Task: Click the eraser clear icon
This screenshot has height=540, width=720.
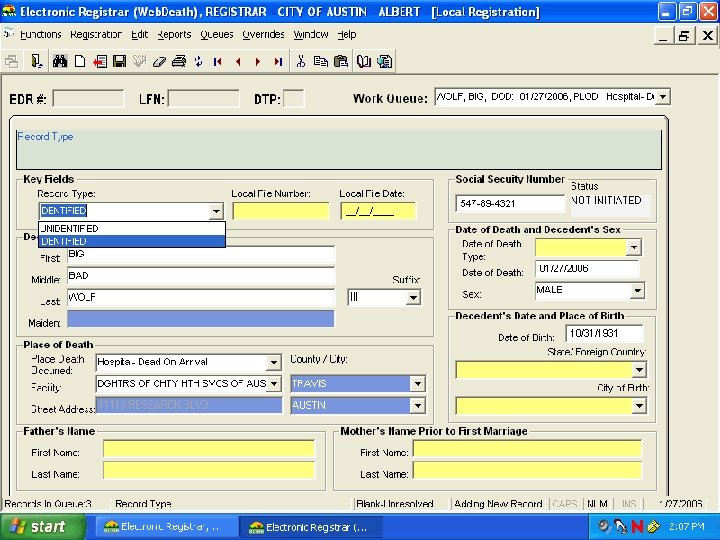Action: 158,61
